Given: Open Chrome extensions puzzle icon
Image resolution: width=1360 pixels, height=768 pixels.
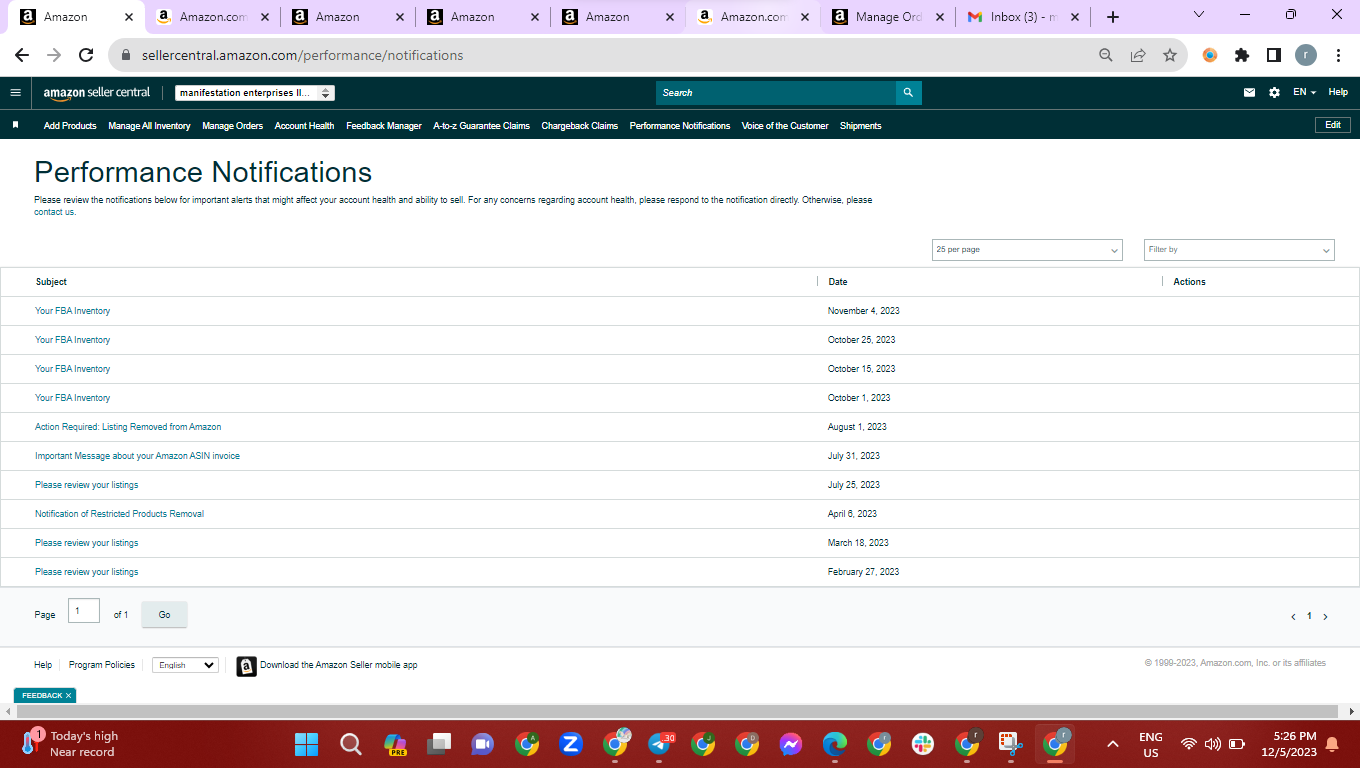Looking at the screenshot, I should click(1242, 56).
